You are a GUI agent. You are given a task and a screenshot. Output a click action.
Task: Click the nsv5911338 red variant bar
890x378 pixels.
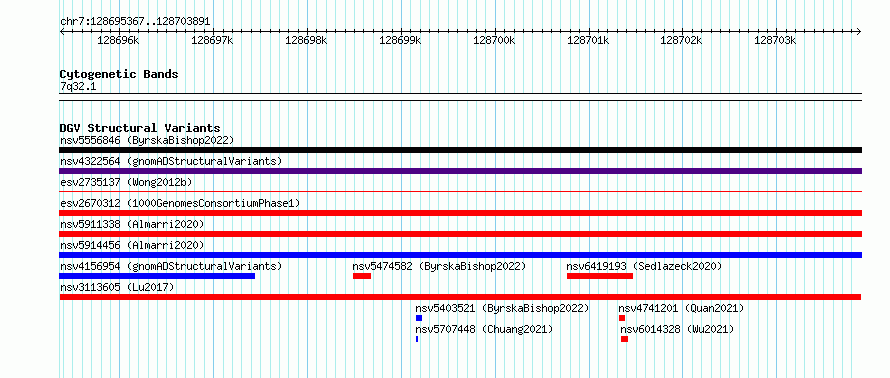coord(460,234)
